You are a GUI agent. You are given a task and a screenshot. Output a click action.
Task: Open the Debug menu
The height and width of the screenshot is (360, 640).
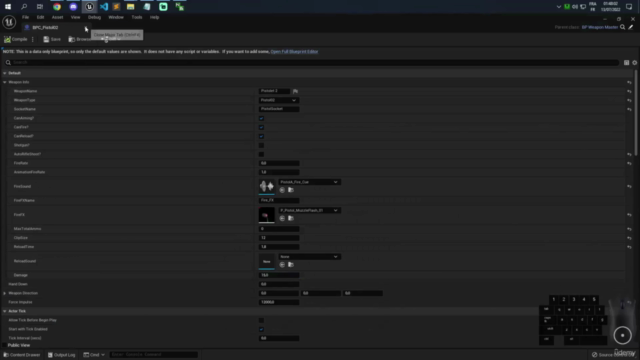coord(94,17)
